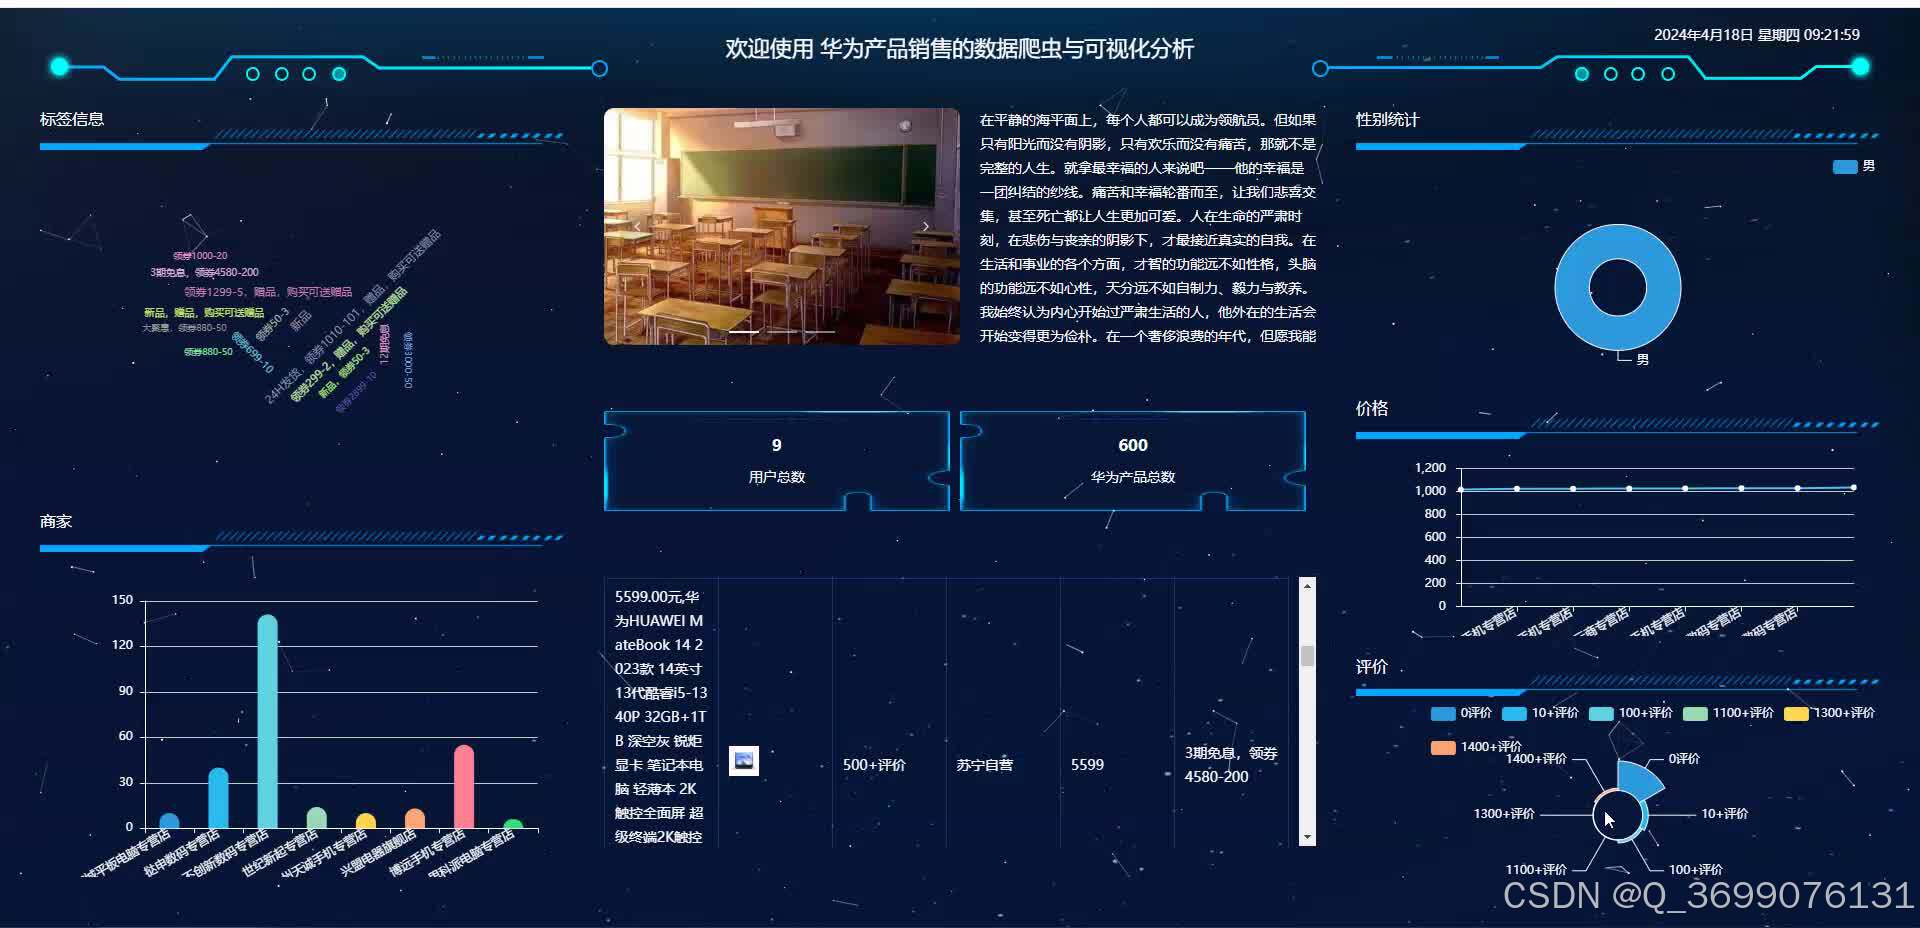Click the 商家 panel heading
1920x928 pixels.
click(x=56, y=522)
